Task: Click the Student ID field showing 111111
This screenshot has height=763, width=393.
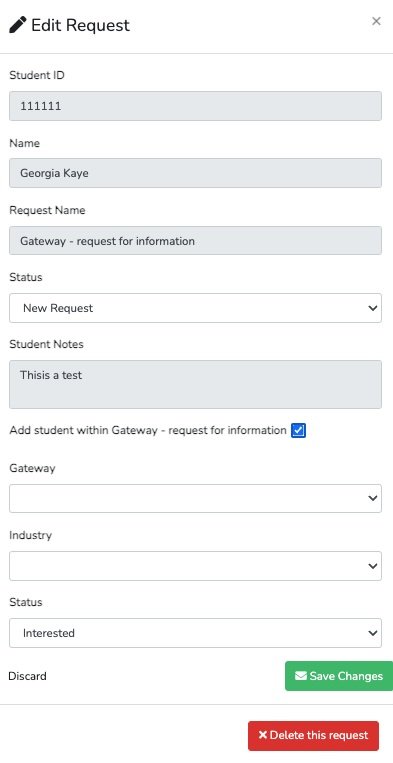Action: 196,106
